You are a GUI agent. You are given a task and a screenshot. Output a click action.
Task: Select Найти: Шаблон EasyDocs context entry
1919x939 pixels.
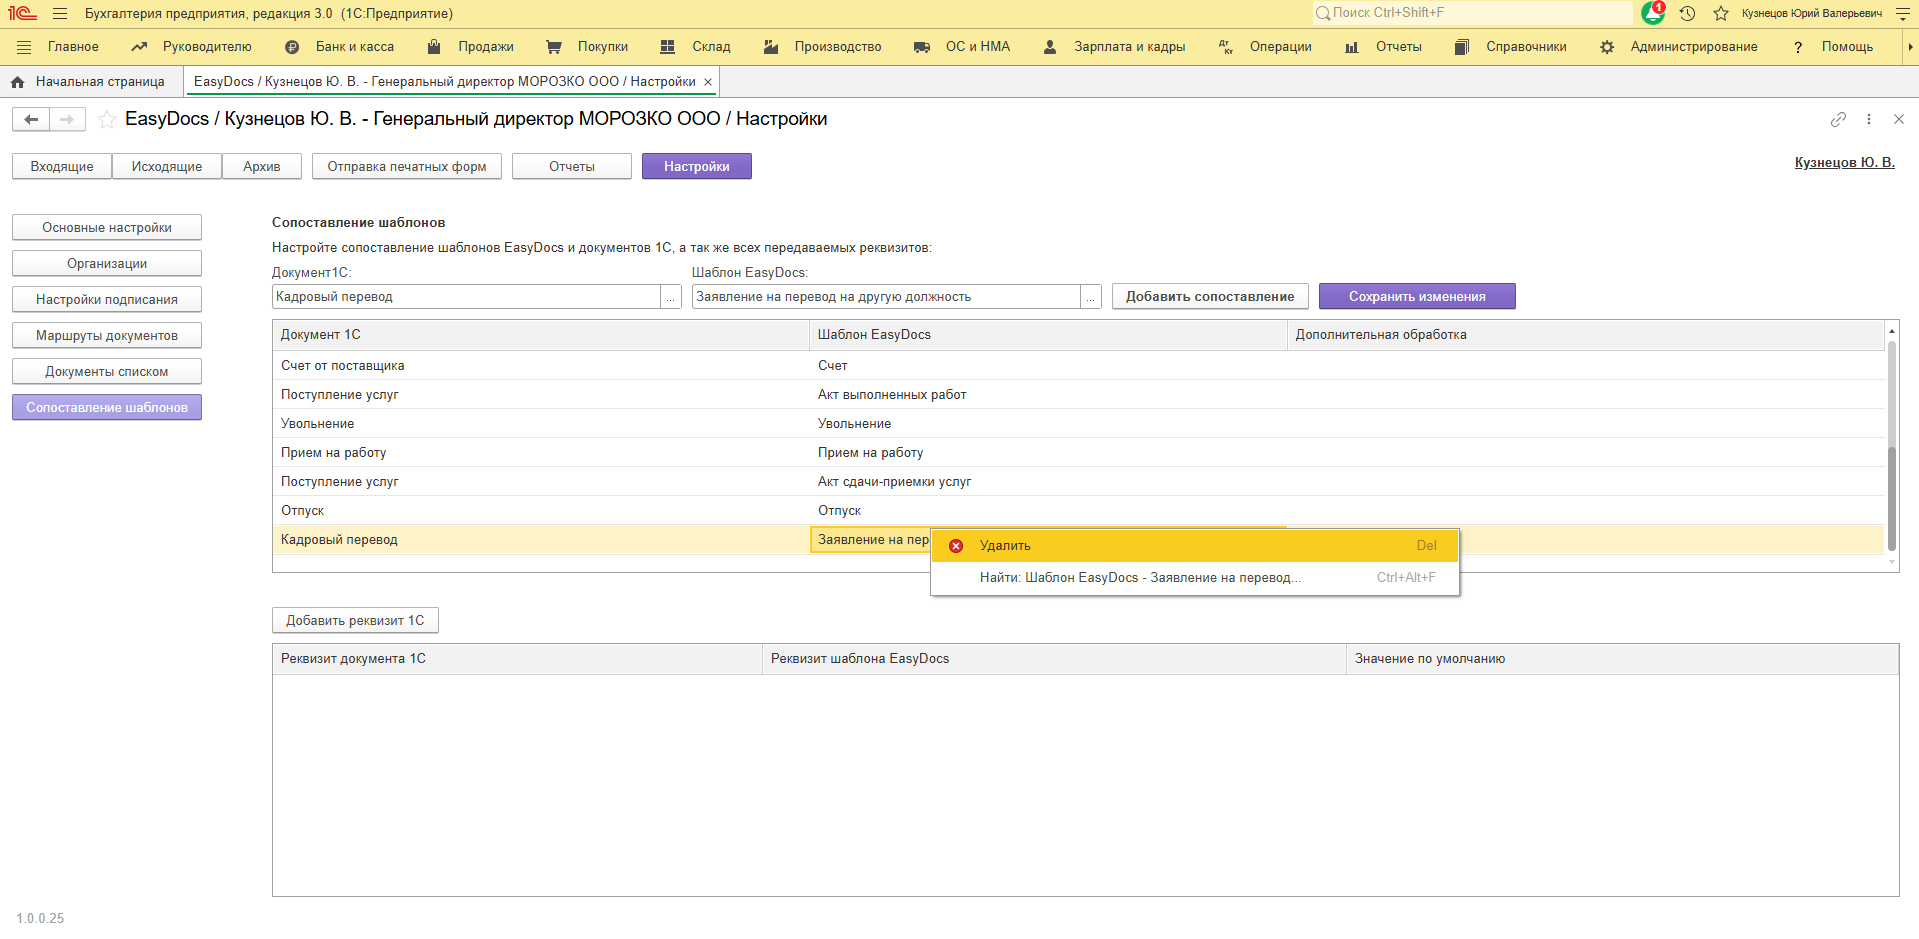click(1139, 578)
